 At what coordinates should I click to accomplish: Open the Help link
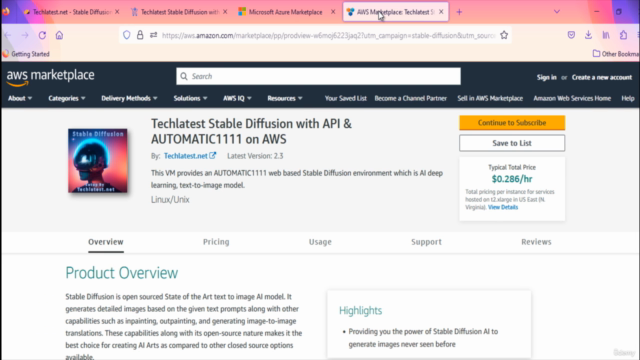click(x=628, y=98)
